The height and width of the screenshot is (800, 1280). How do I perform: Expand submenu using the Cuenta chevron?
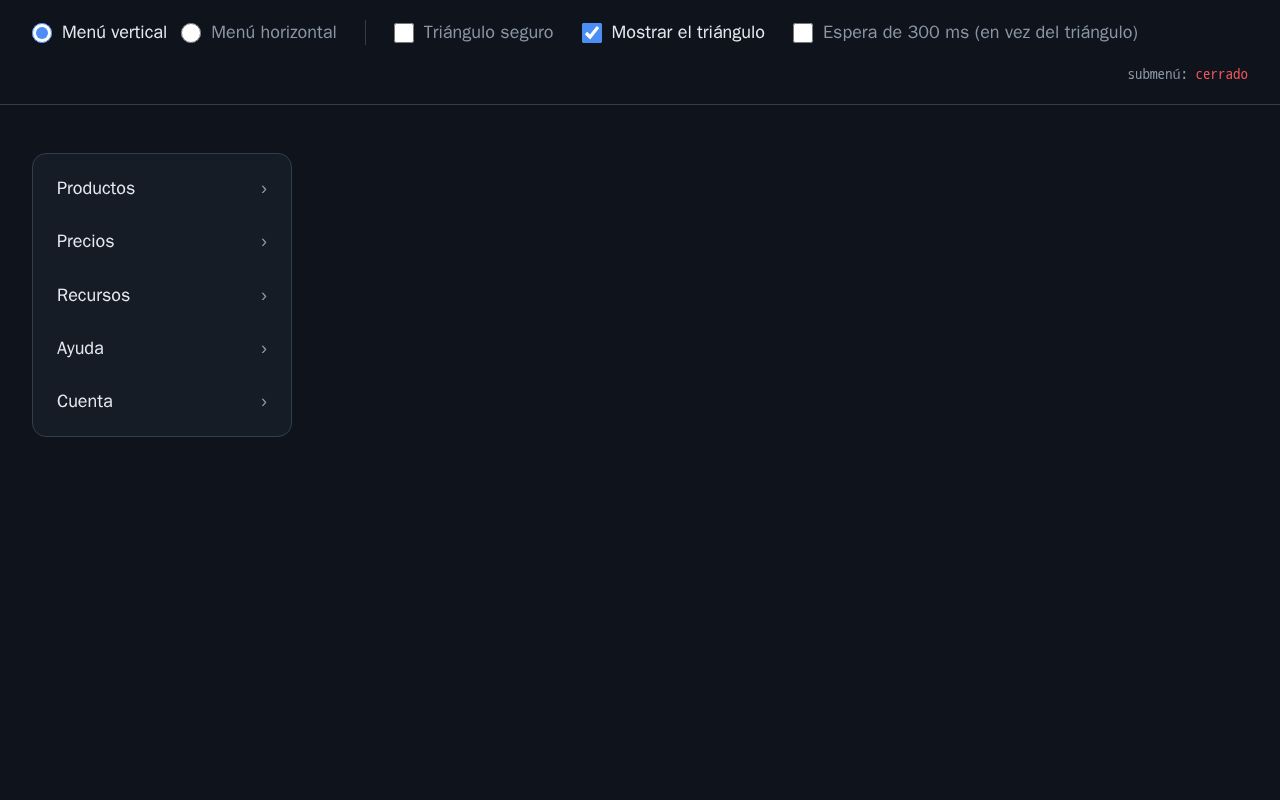click(x=264, y=402)
